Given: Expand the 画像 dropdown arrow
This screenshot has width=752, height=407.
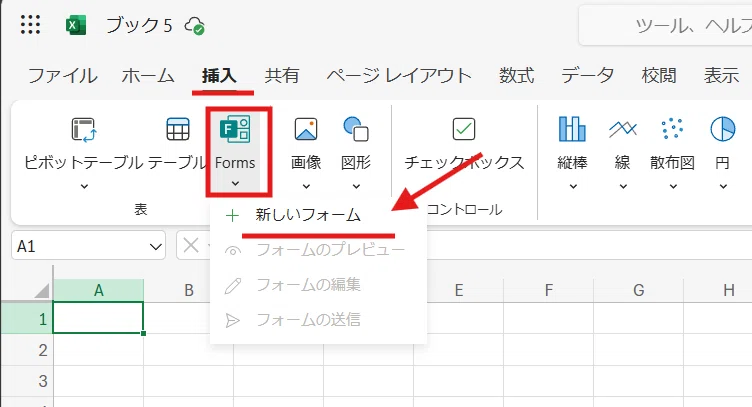Looking at the screenshot, I should click(x=306, y=186).
